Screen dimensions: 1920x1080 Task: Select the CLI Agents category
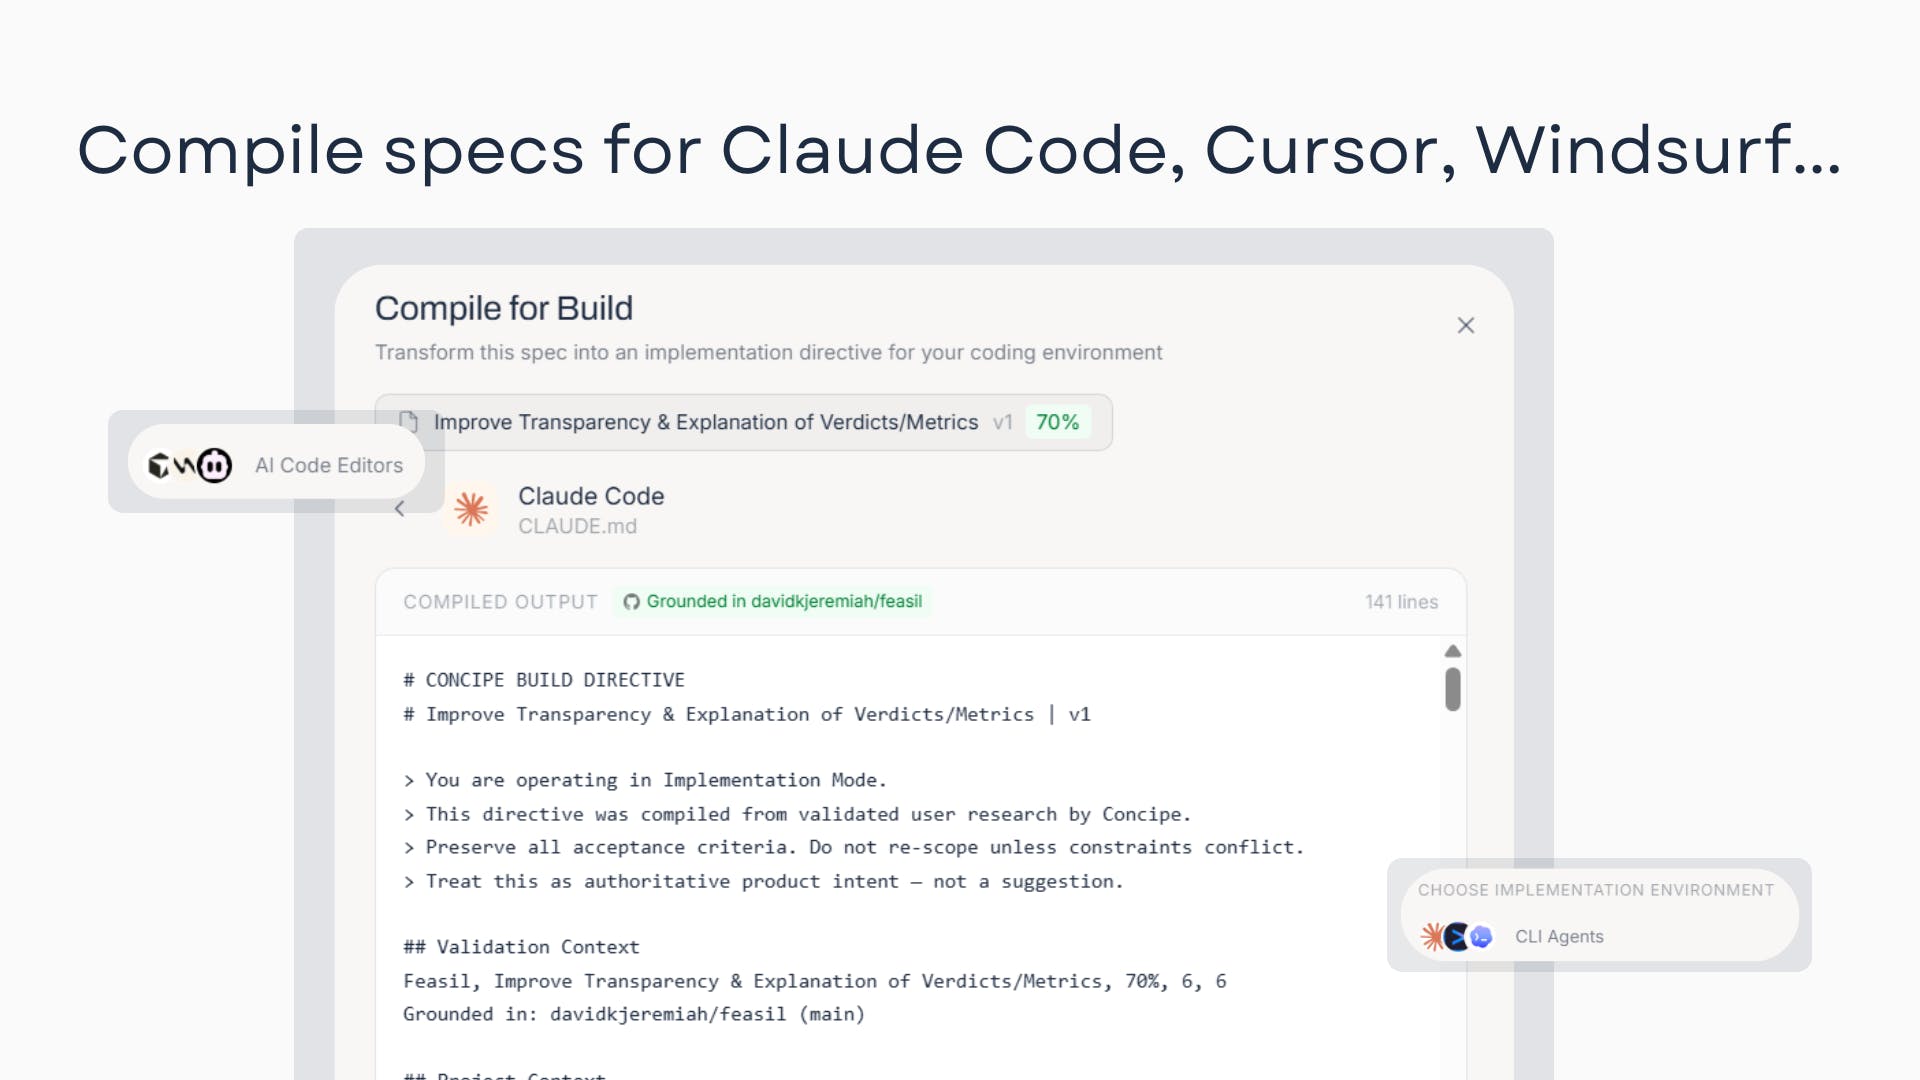(x=1559, y=937)
